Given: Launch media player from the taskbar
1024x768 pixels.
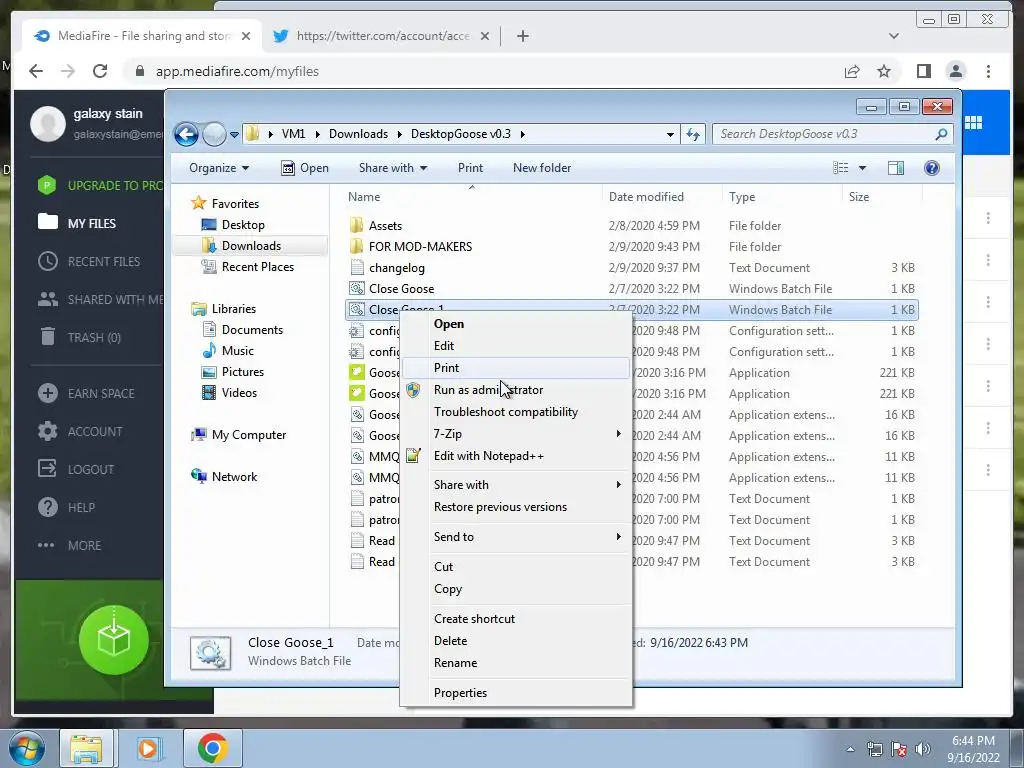Looking at the screenshot, I should tap(148, 748).
